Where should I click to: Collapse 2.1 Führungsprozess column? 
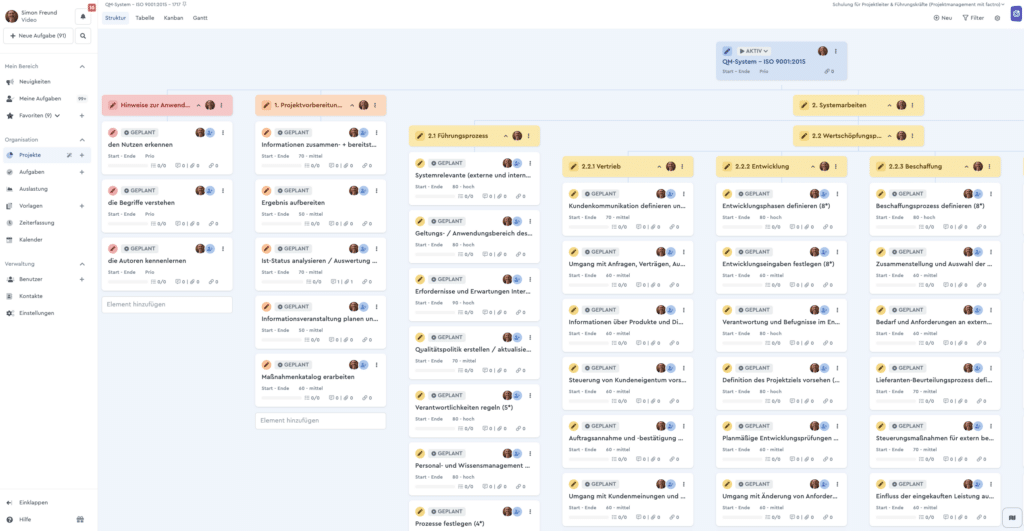pos(505,136)
